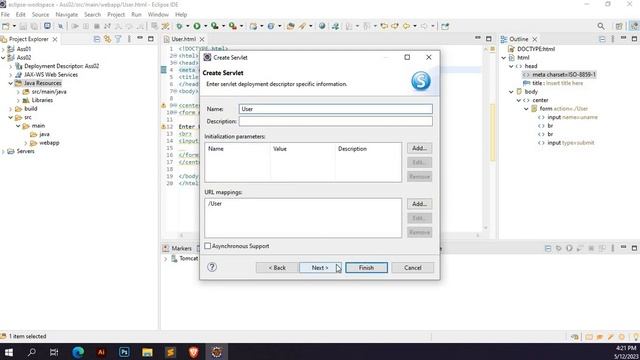Open Windows Start menu

8,351
